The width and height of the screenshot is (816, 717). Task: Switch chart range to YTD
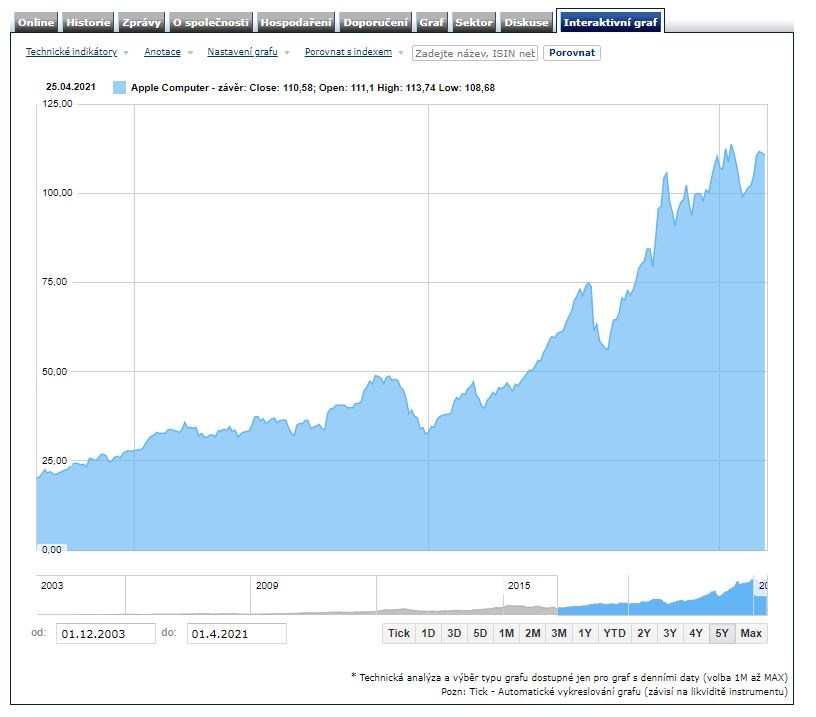[x=615, y=633]
